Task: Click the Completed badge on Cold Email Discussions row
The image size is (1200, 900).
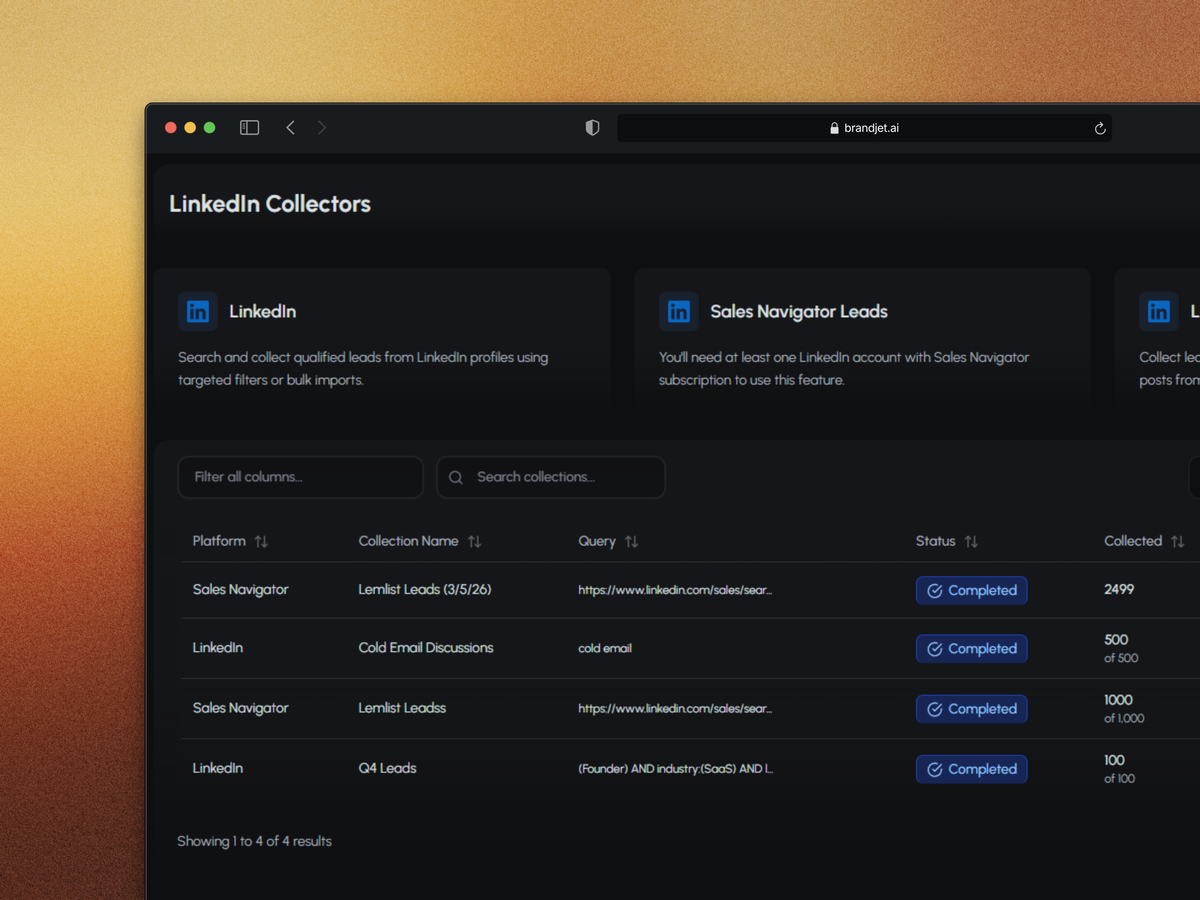Action: click(x=971, y=648)
